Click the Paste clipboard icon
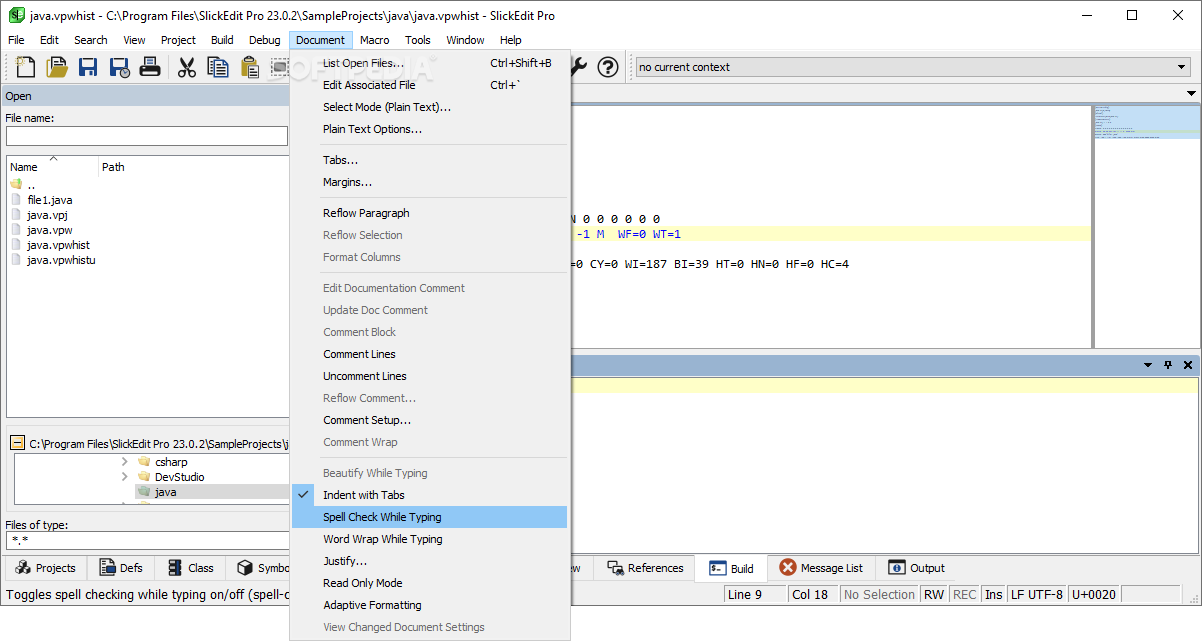 (249, 67)
